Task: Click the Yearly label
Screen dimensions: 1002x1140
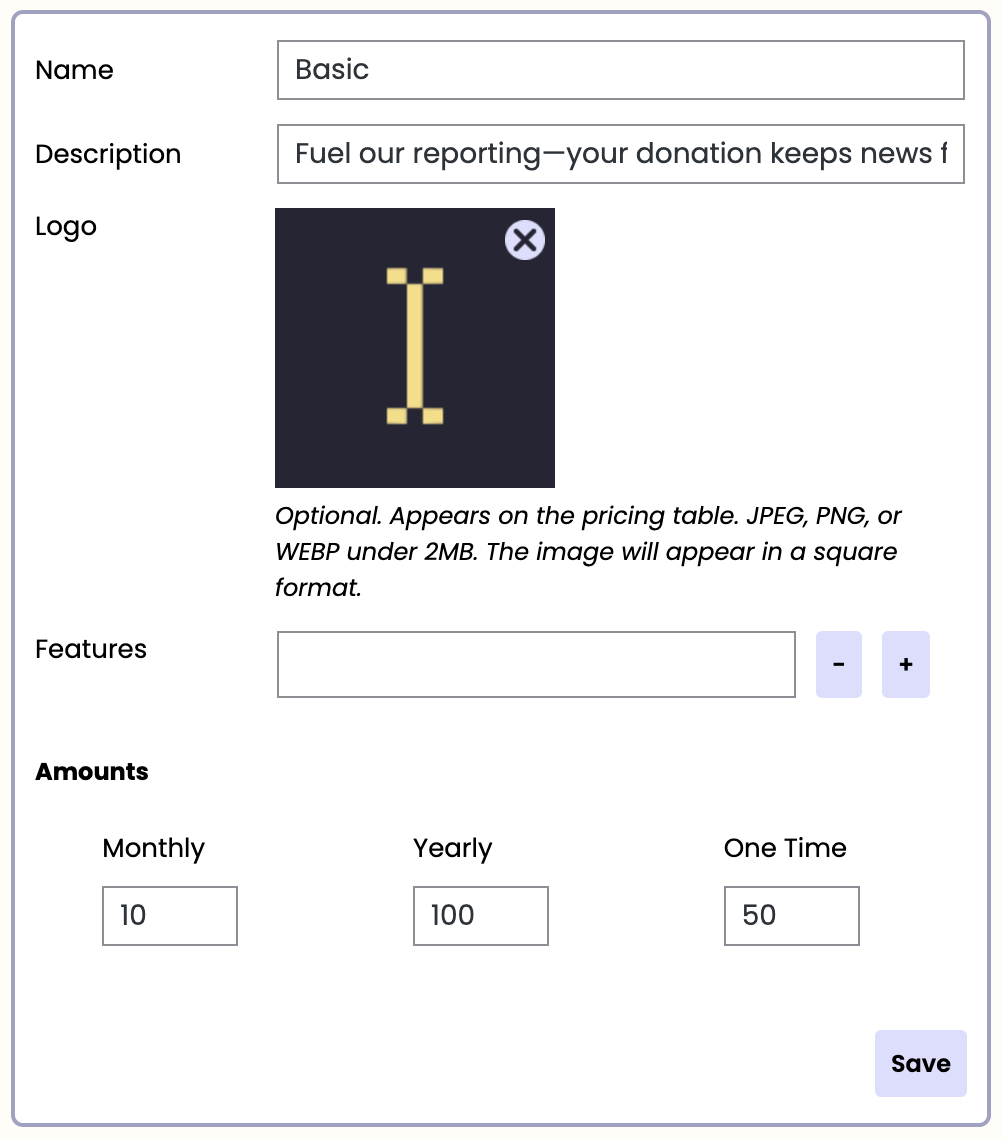Action: pyautogui.click(x=453, y=848)
